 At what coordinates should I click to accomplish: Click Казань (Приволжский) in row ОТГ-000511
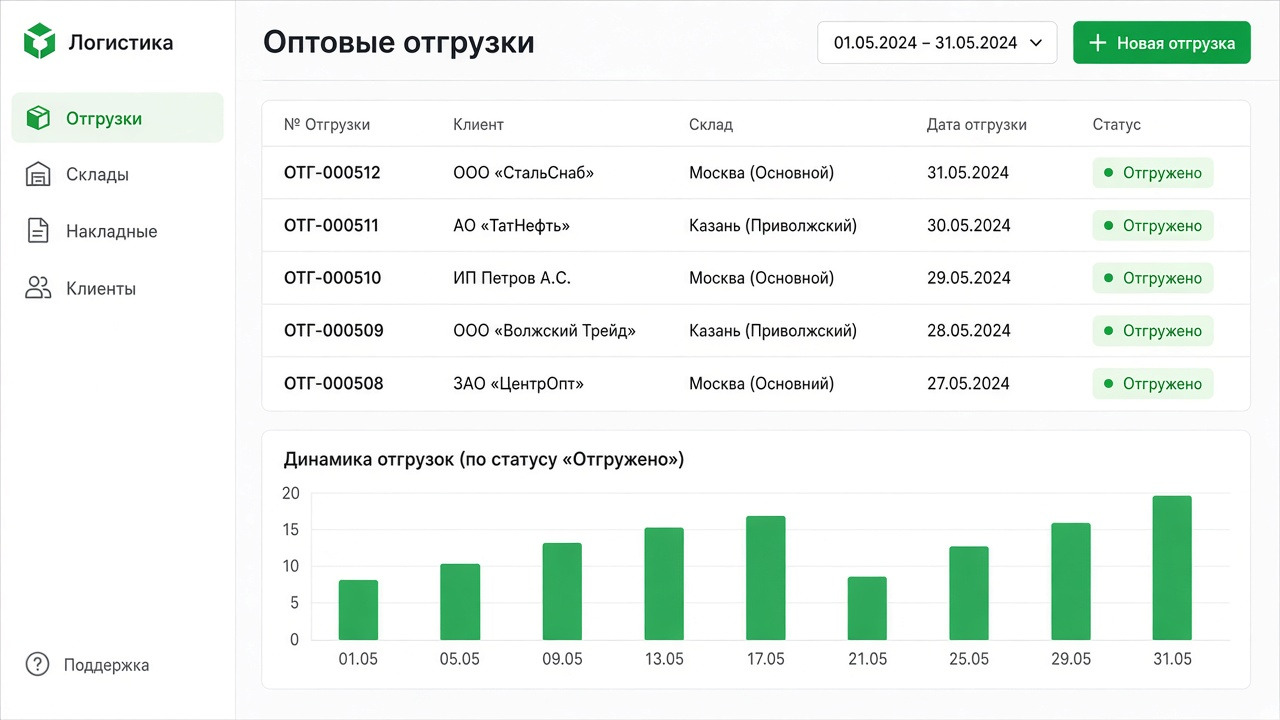(x=773, y=226)
